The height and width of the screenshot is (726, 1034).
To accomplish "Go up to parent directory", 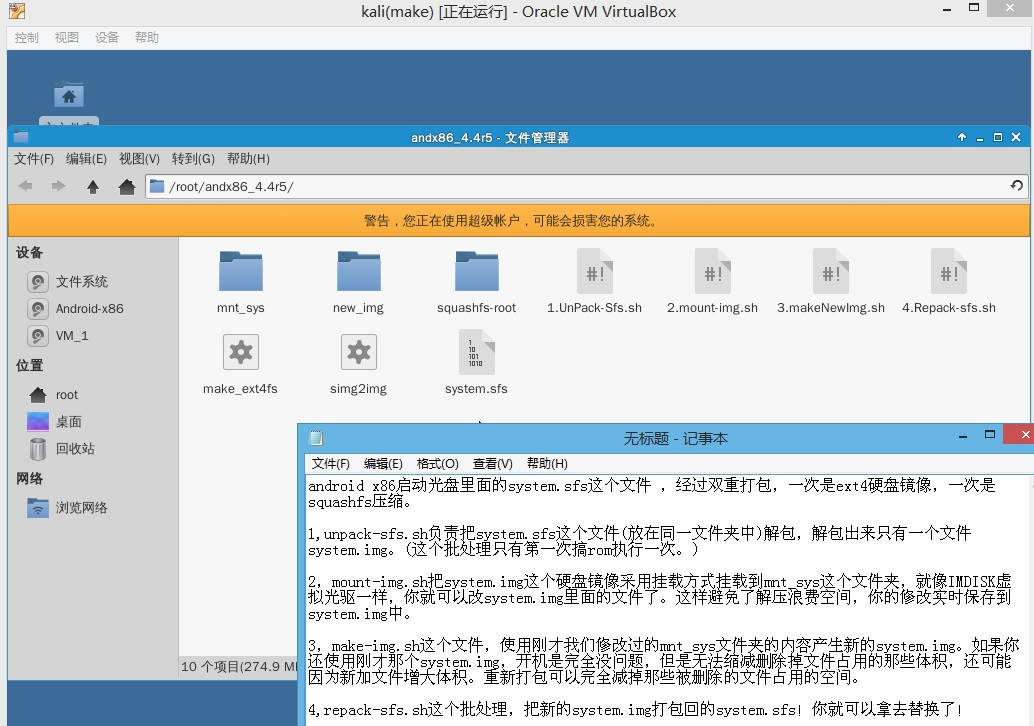I will pyautogui.click(x=93, y=187).
